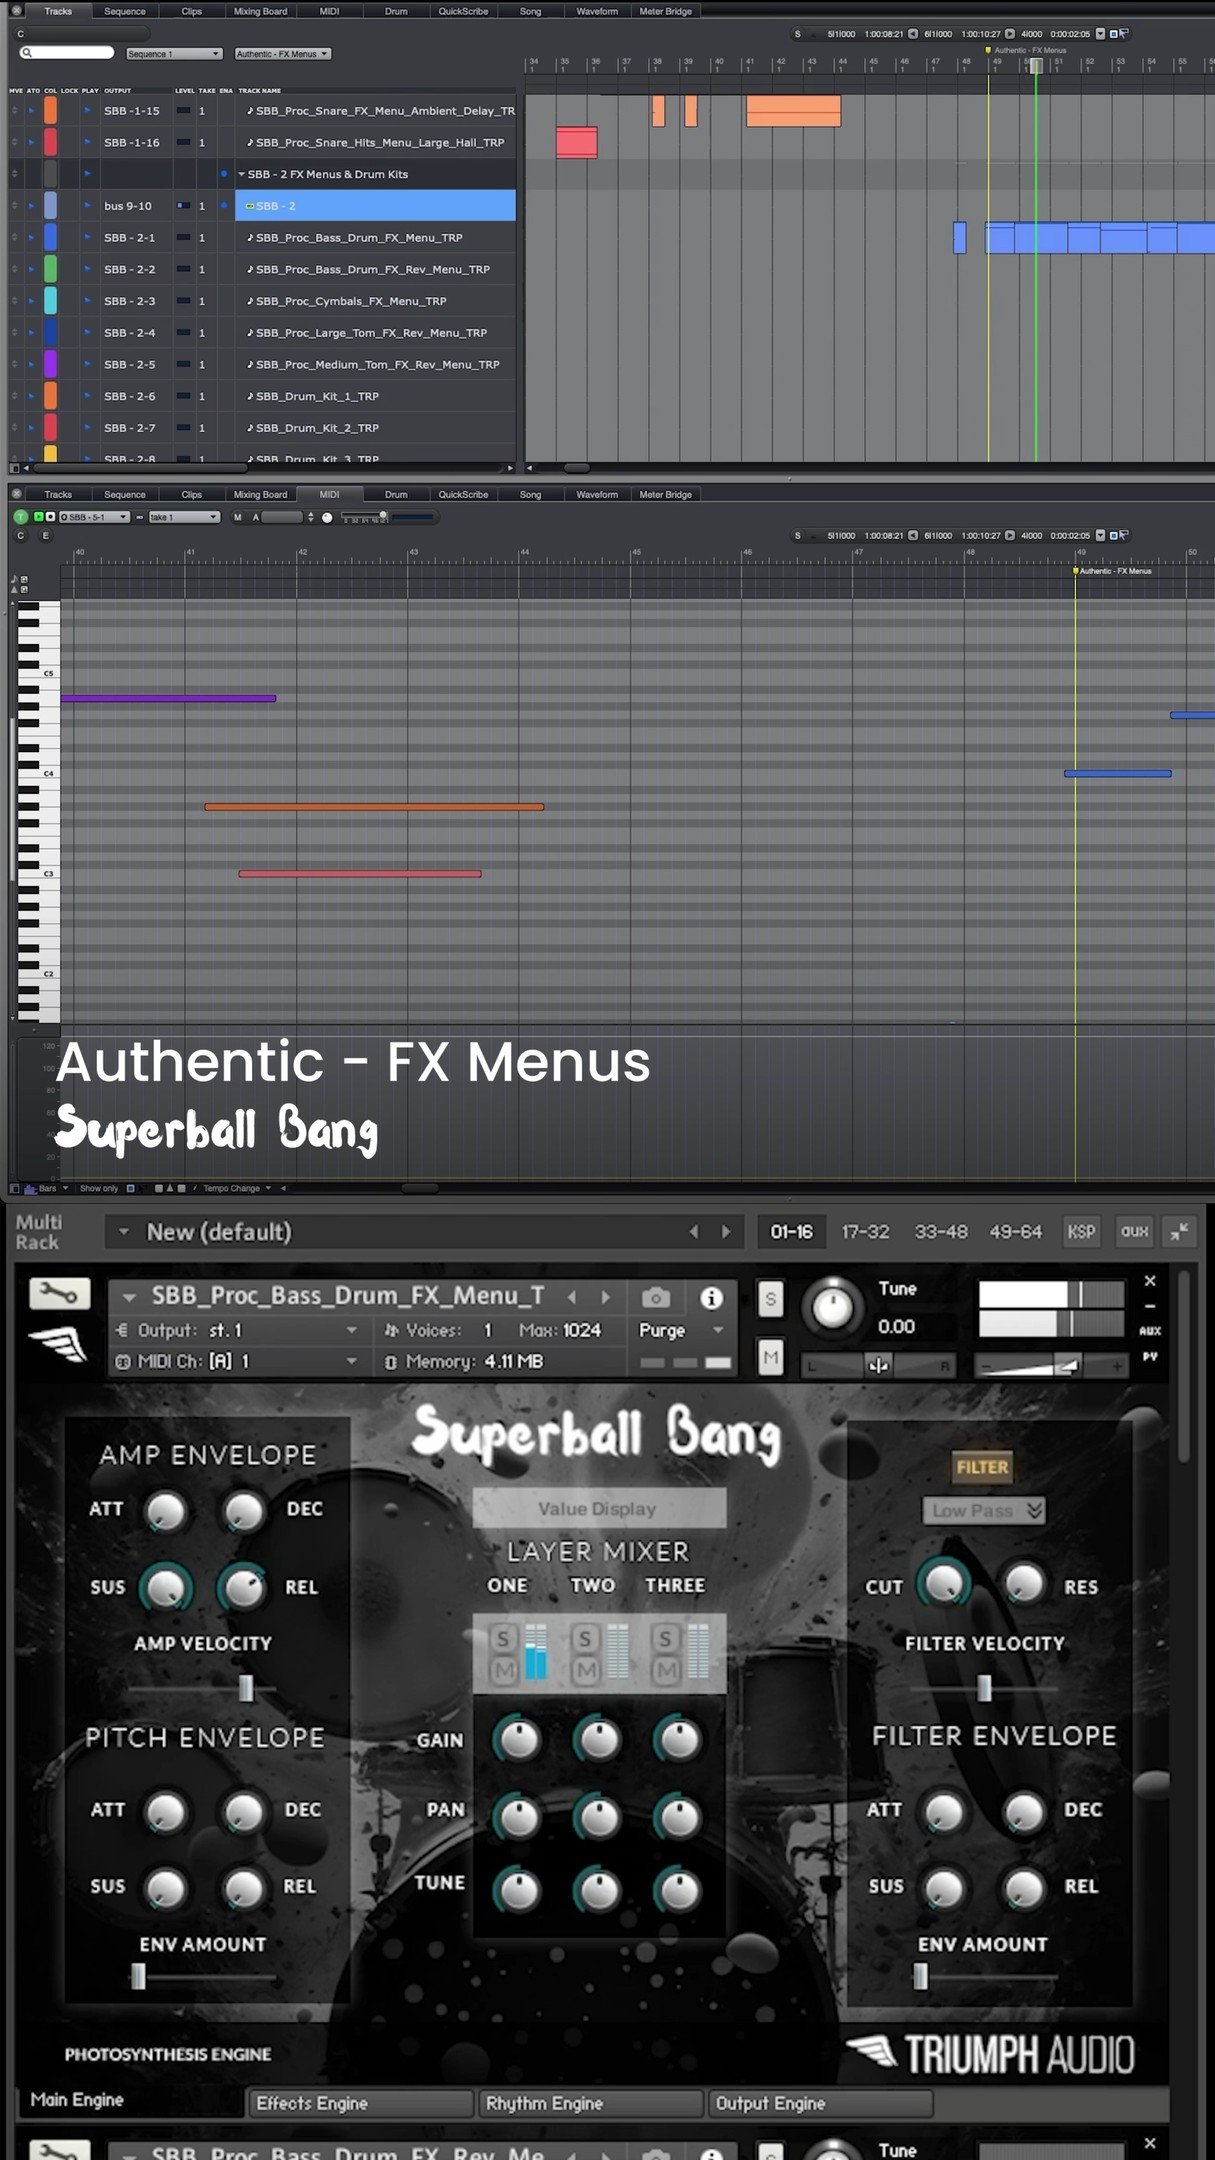Open the instrument info icon in Kontakt
Image resolution: width=1215 pixels, height=2160 pixels.
pos(711,1297)
